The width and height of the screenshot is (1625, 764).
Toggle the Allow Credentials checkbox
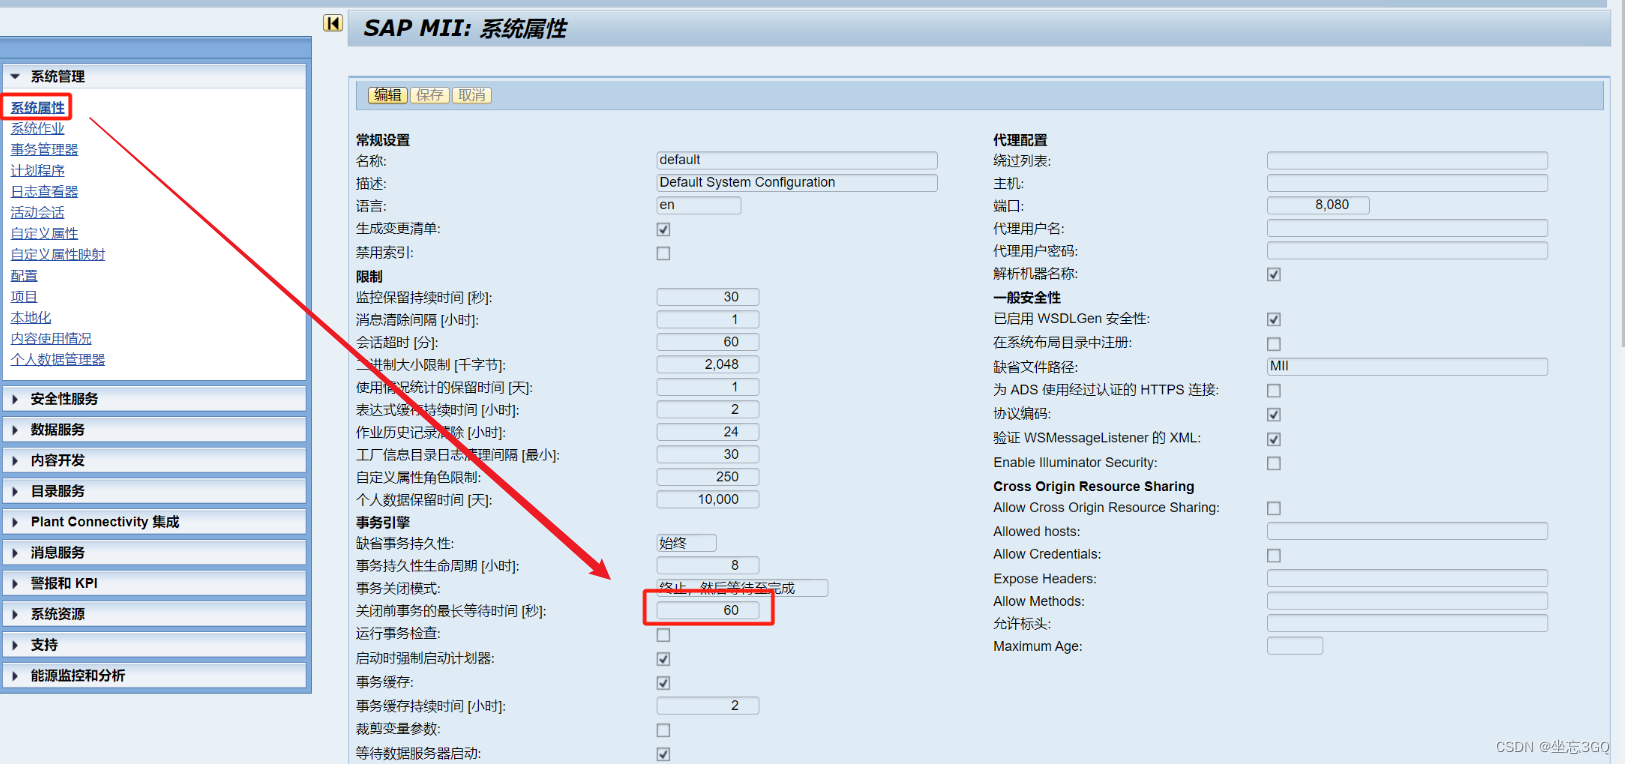[x=1274, y=555]
